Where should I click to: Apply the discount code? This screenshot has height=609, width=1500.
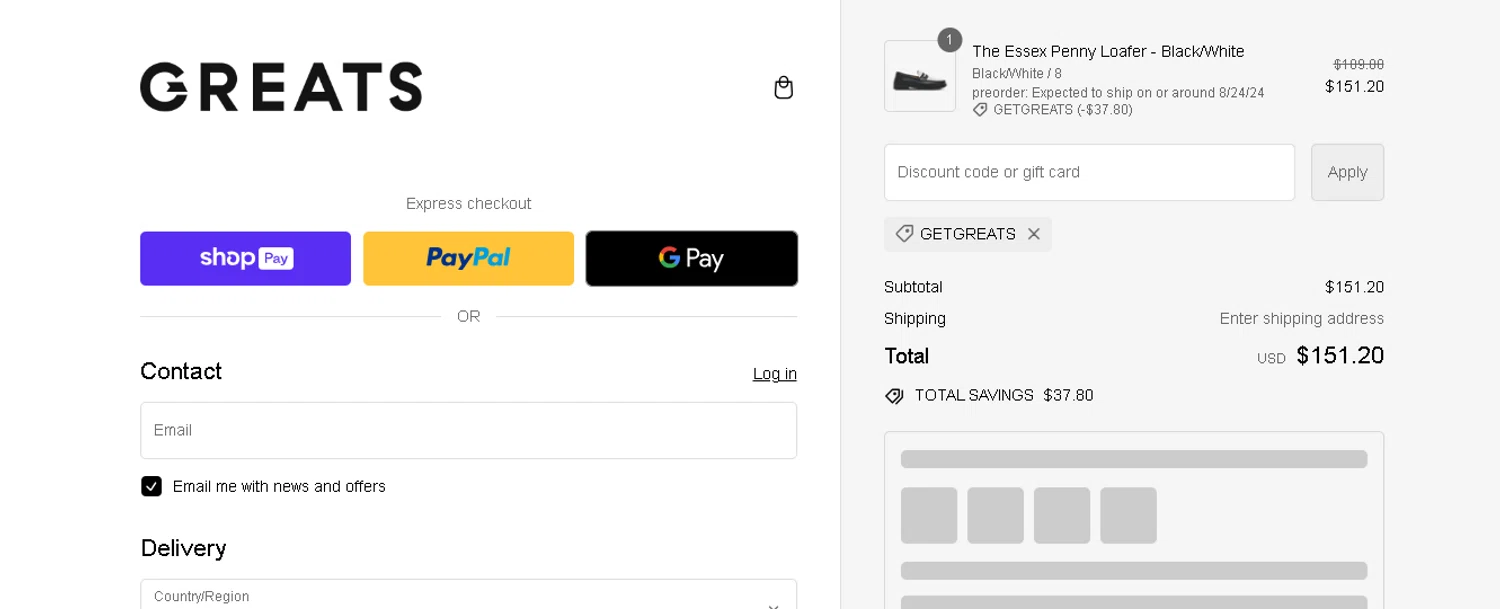pos(1347,172)
